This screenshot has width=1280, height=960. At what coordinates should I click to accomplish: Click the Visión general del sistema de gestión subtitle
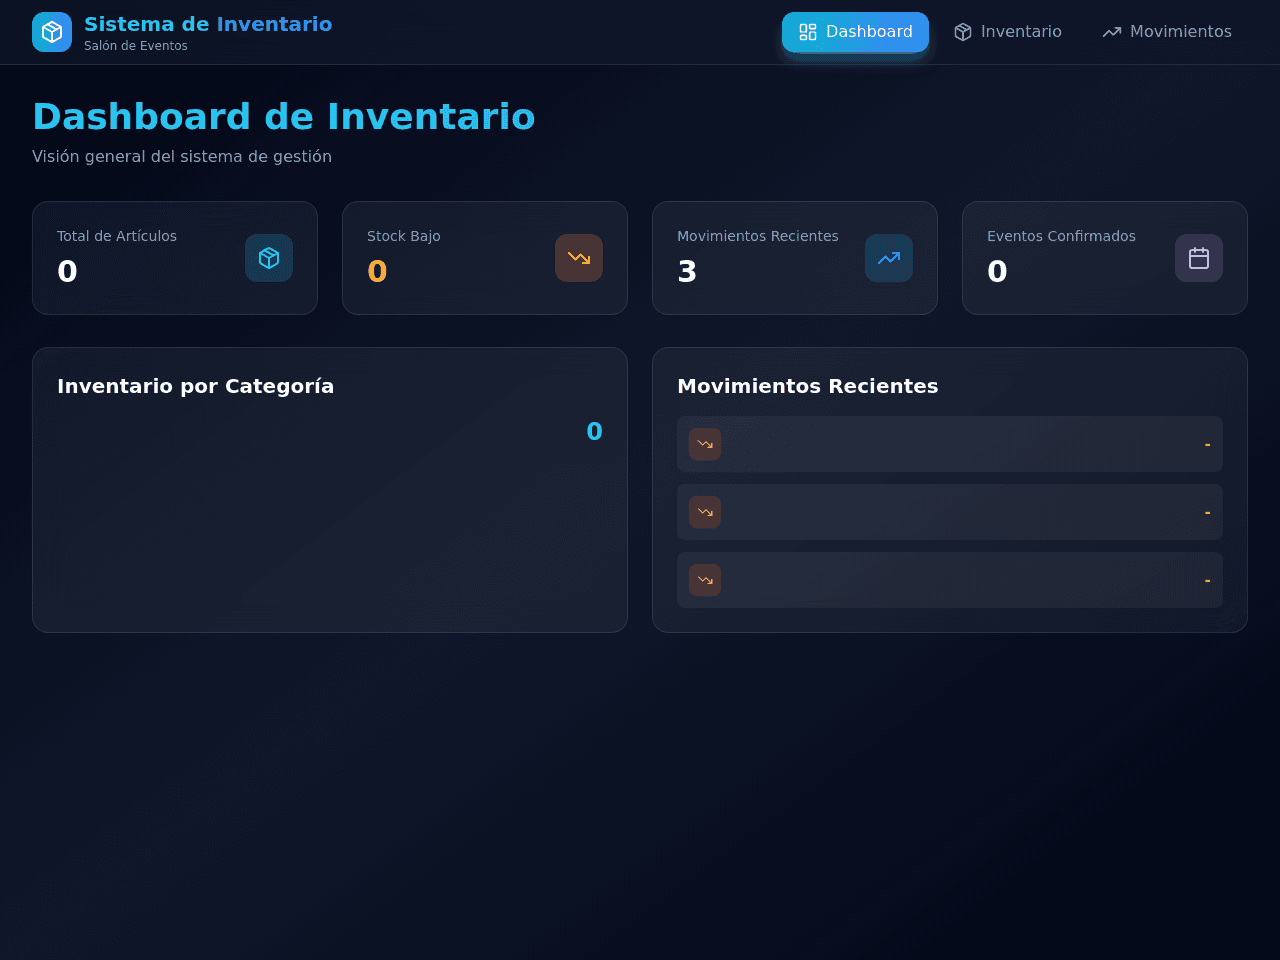point(182,156)
